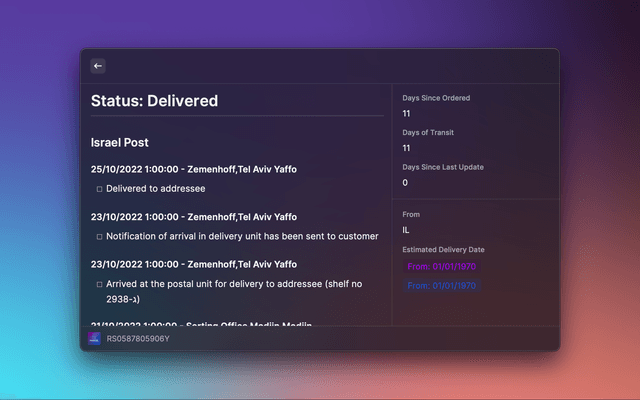This screenshot has height=400, width=640.
Task: Click the 'Status: Delivered' heading
Action: pos(154,101)
